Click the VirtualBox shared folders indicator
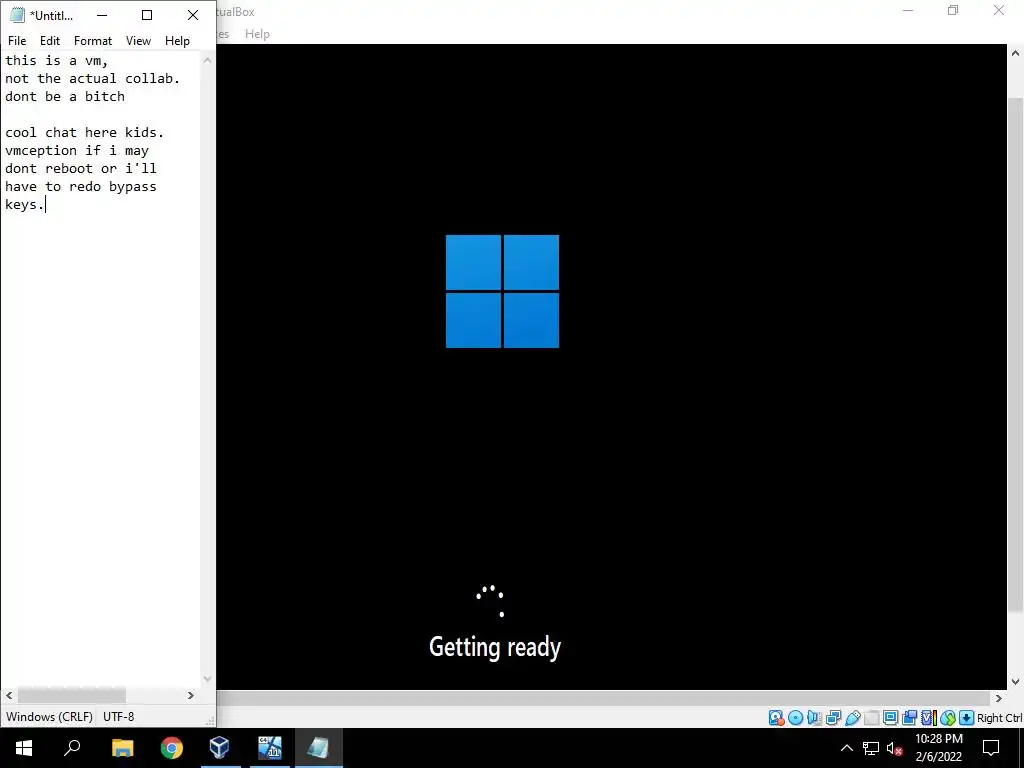 tap(871, 718)
